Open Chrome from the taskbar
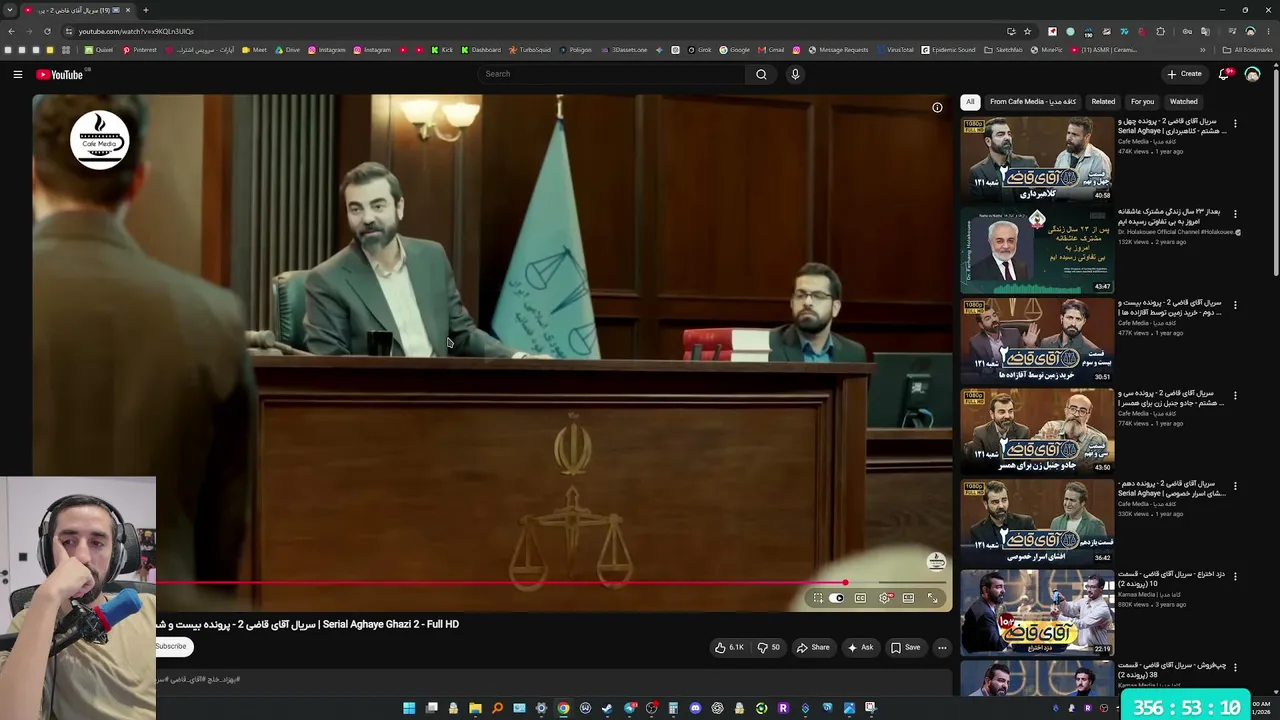 (x=563, y=708)
